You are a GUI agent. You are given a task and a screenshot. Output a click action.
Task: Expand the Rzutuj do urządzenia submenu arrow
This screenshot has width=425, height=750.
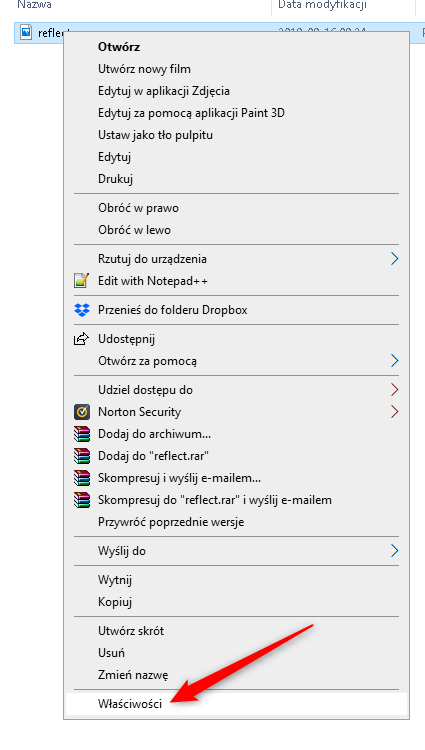coord(394,259)
